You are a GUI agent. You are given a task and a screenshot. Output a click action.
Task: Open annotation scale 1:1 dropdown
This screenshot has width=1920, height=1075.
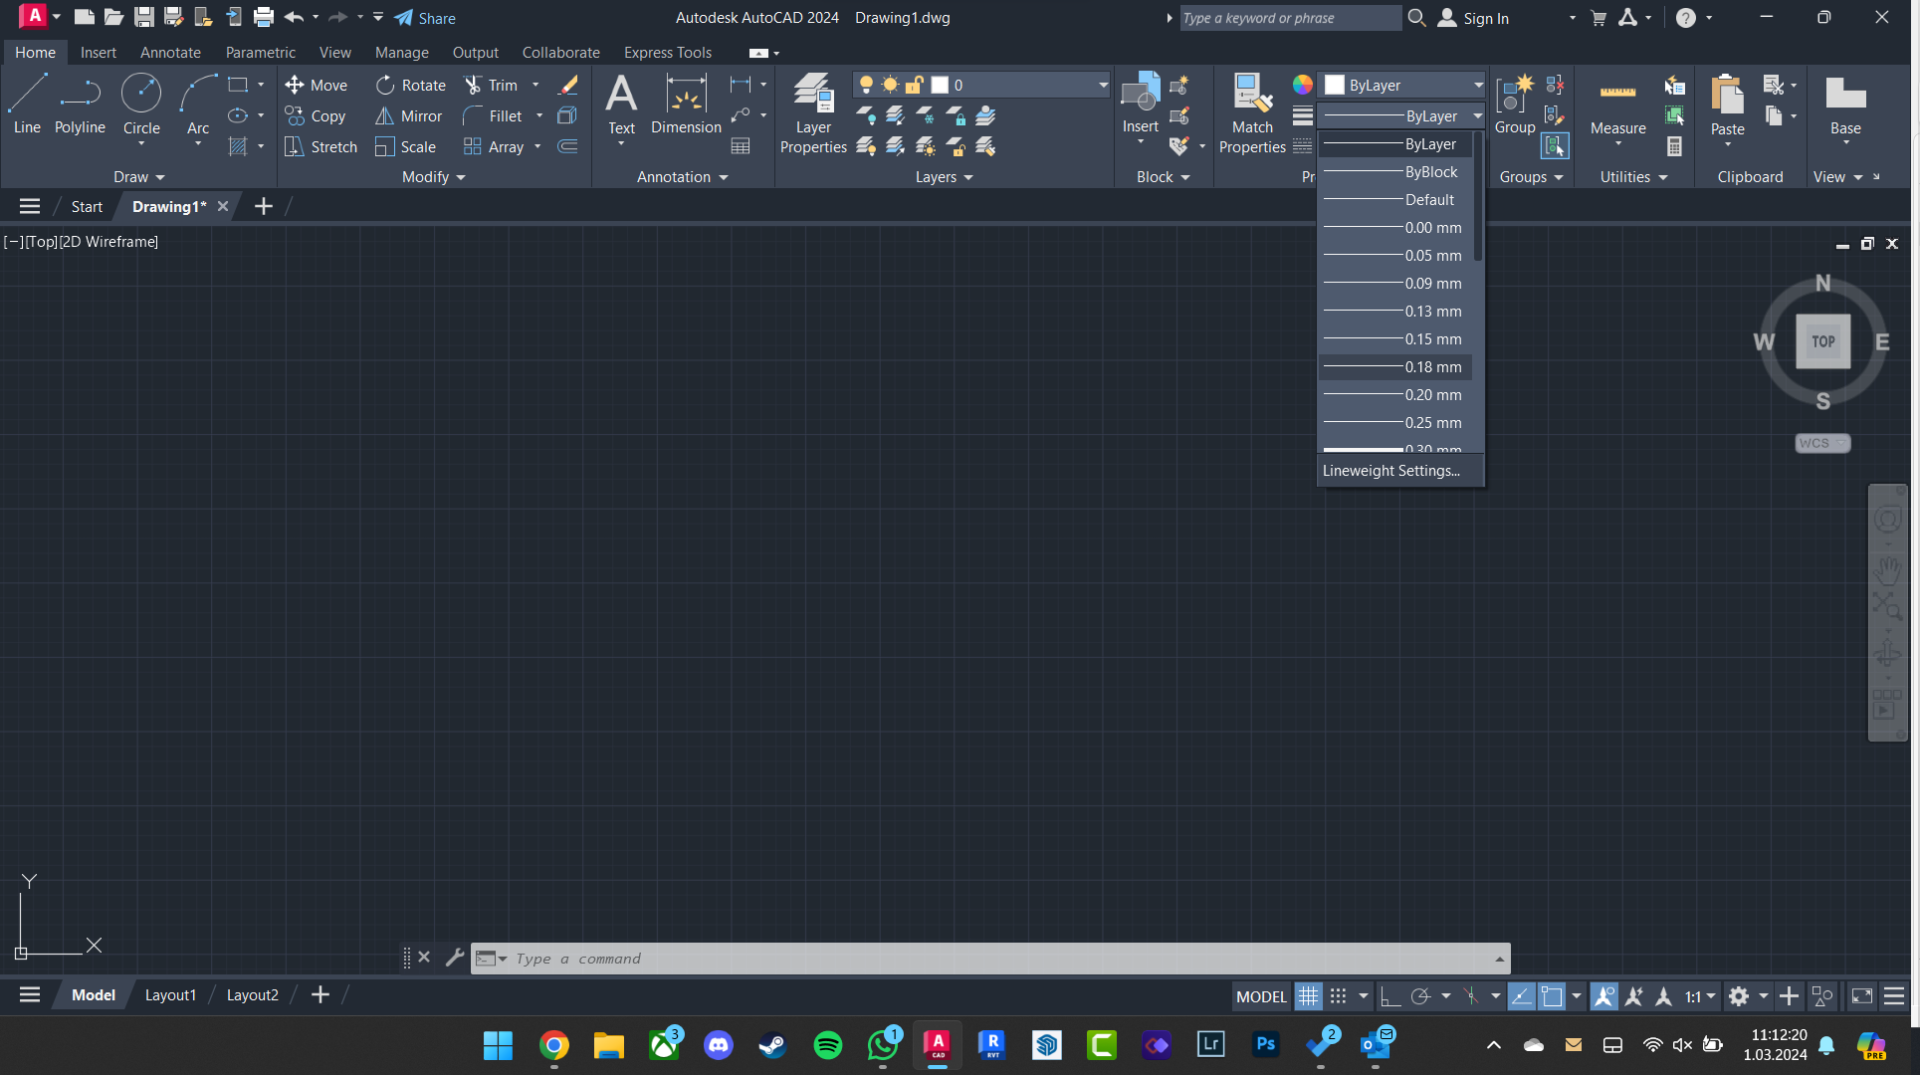tap(1700, 996)
